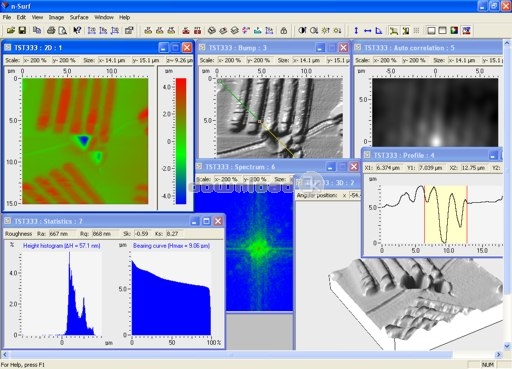Click the pink arrows toolbar icon
This screenshot has height=369, width=512.
(246, 31)
